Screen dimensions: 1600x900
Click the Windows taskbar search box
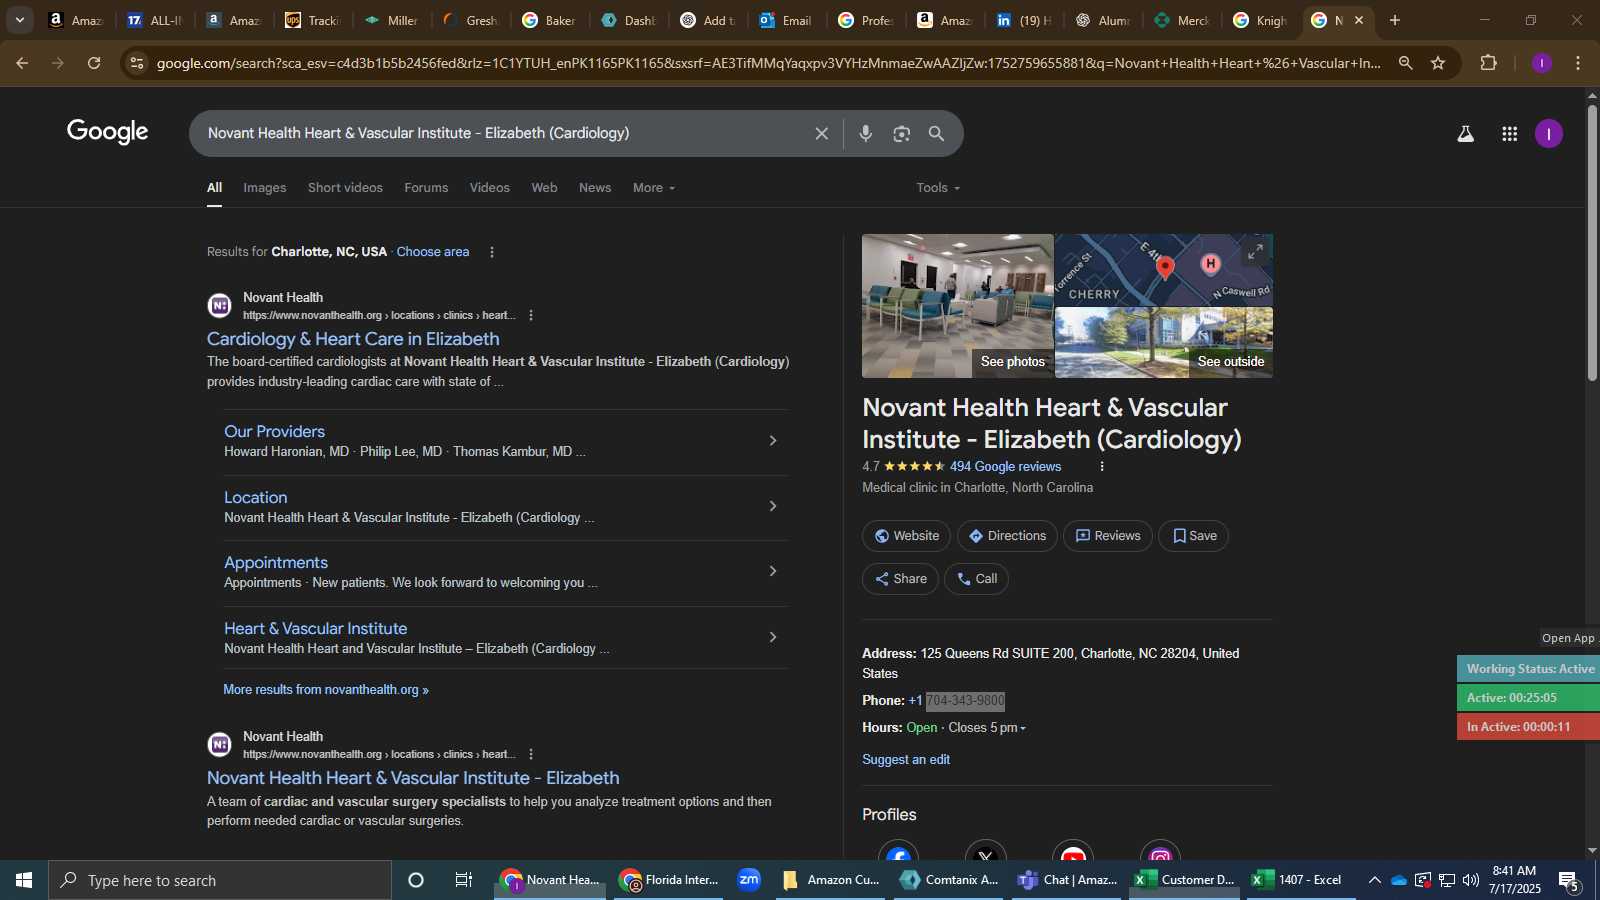(x=220, y=880)
